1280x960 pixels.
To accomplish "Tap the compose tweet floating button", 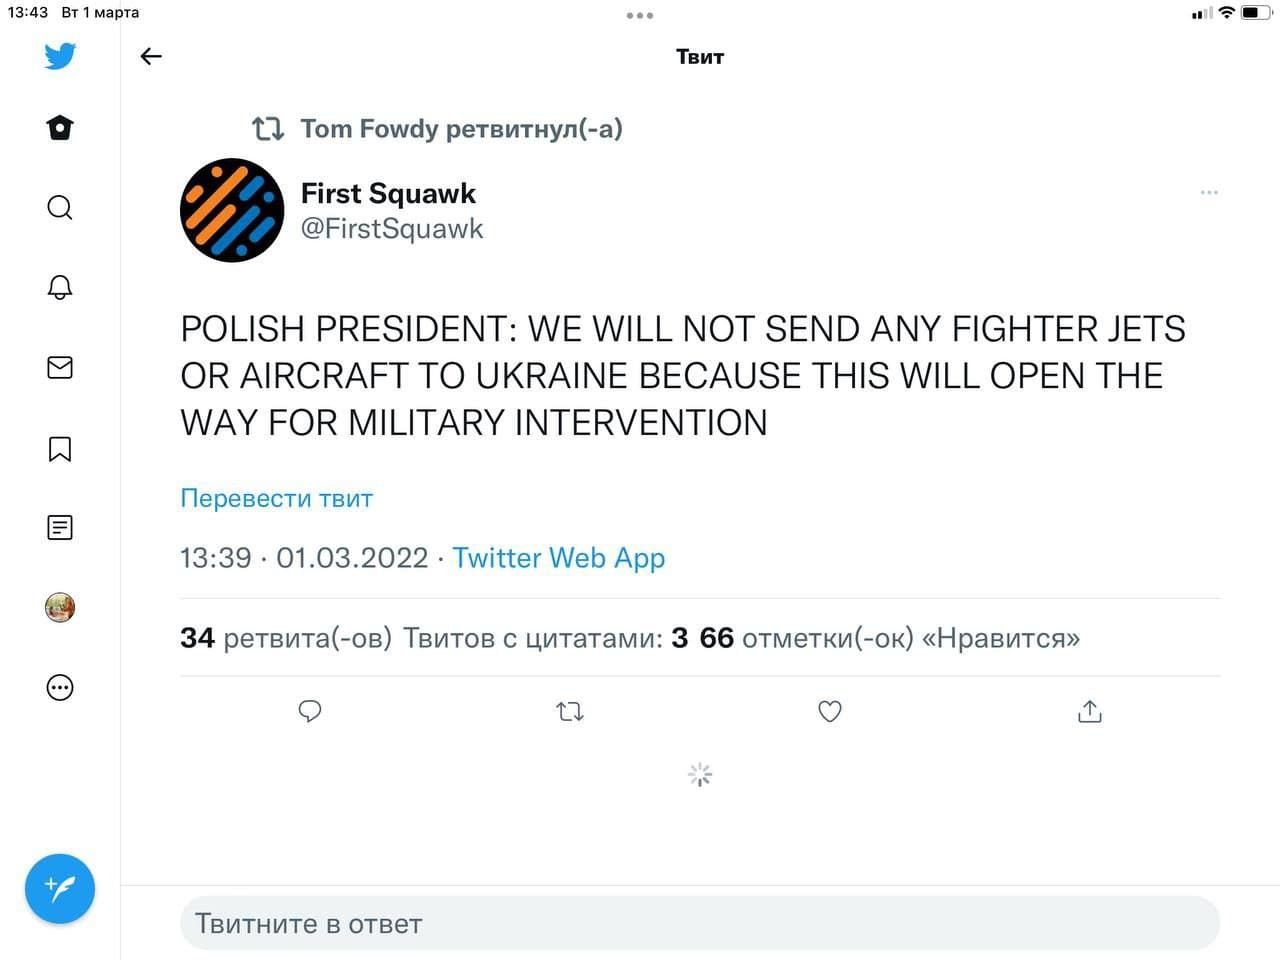I will click(60, 888).
